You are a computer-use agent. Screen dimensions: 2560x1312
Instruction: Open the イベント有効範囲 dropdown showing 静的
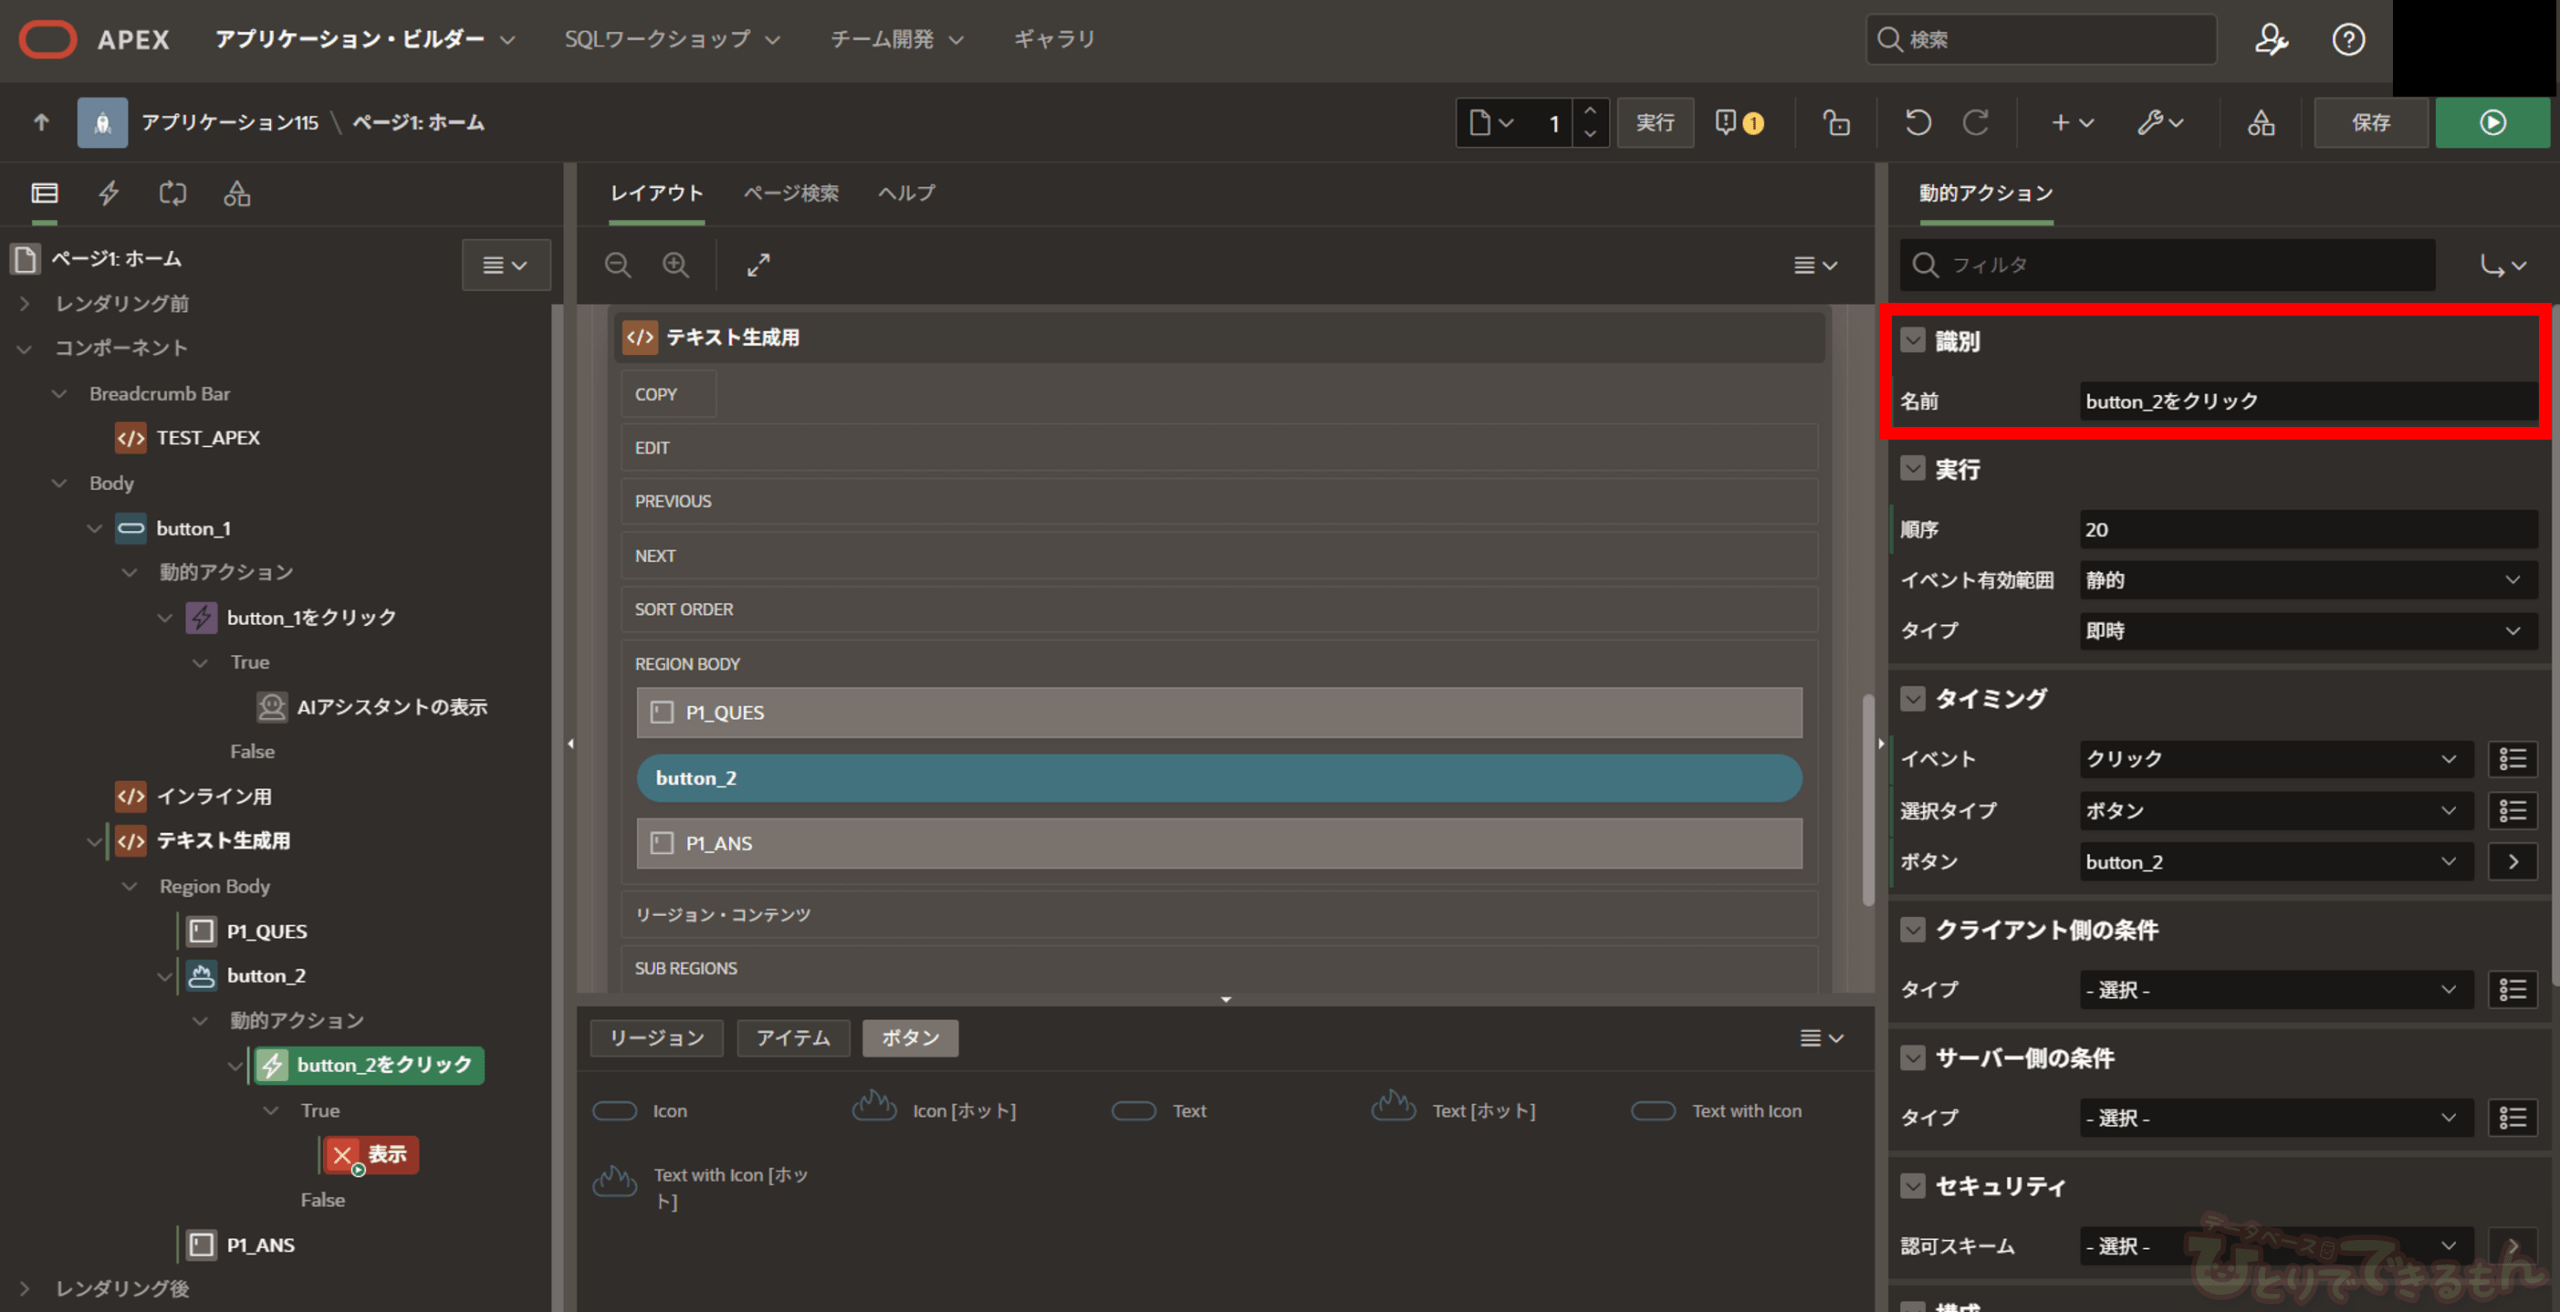click(2307, 580)
